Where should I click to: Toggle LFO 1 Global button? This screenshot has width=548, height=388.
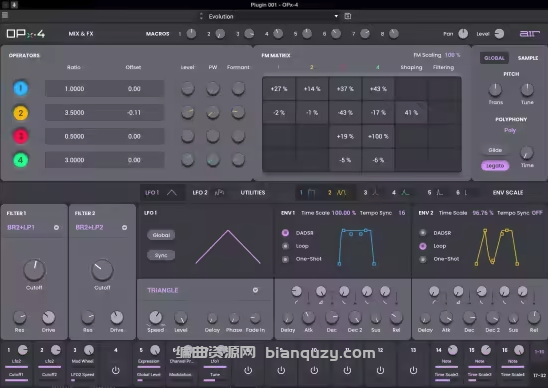point(161,235)
